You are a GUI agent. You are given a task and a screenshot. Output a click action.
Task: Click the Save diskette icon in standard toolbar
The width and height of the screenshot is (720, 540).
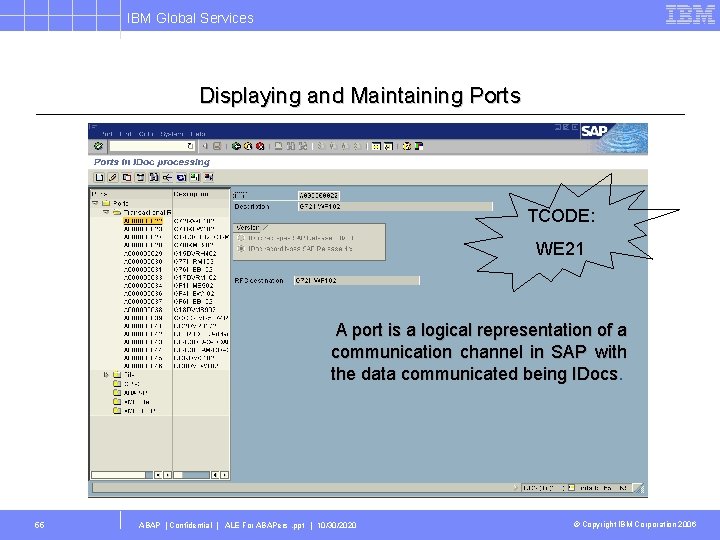point(217,146)
